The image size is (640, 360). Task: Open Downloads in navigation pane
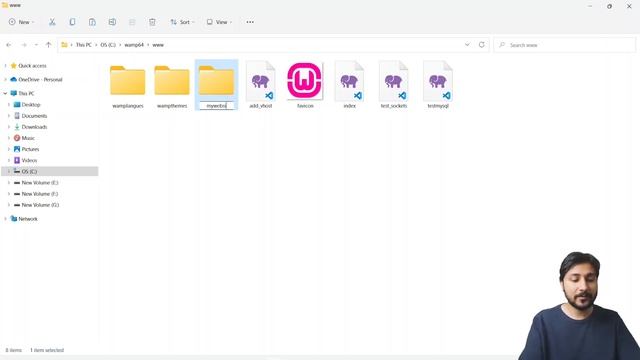(34, 127)
